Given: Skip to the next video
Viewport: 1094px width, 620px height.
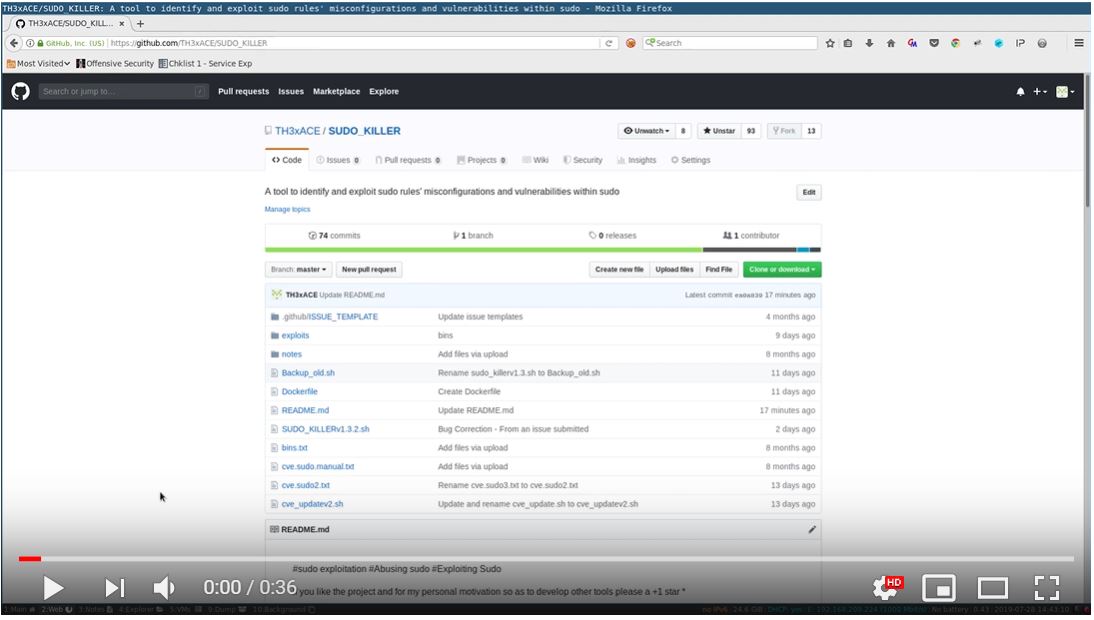Looking at the screenshot, I should pos(115,588).
